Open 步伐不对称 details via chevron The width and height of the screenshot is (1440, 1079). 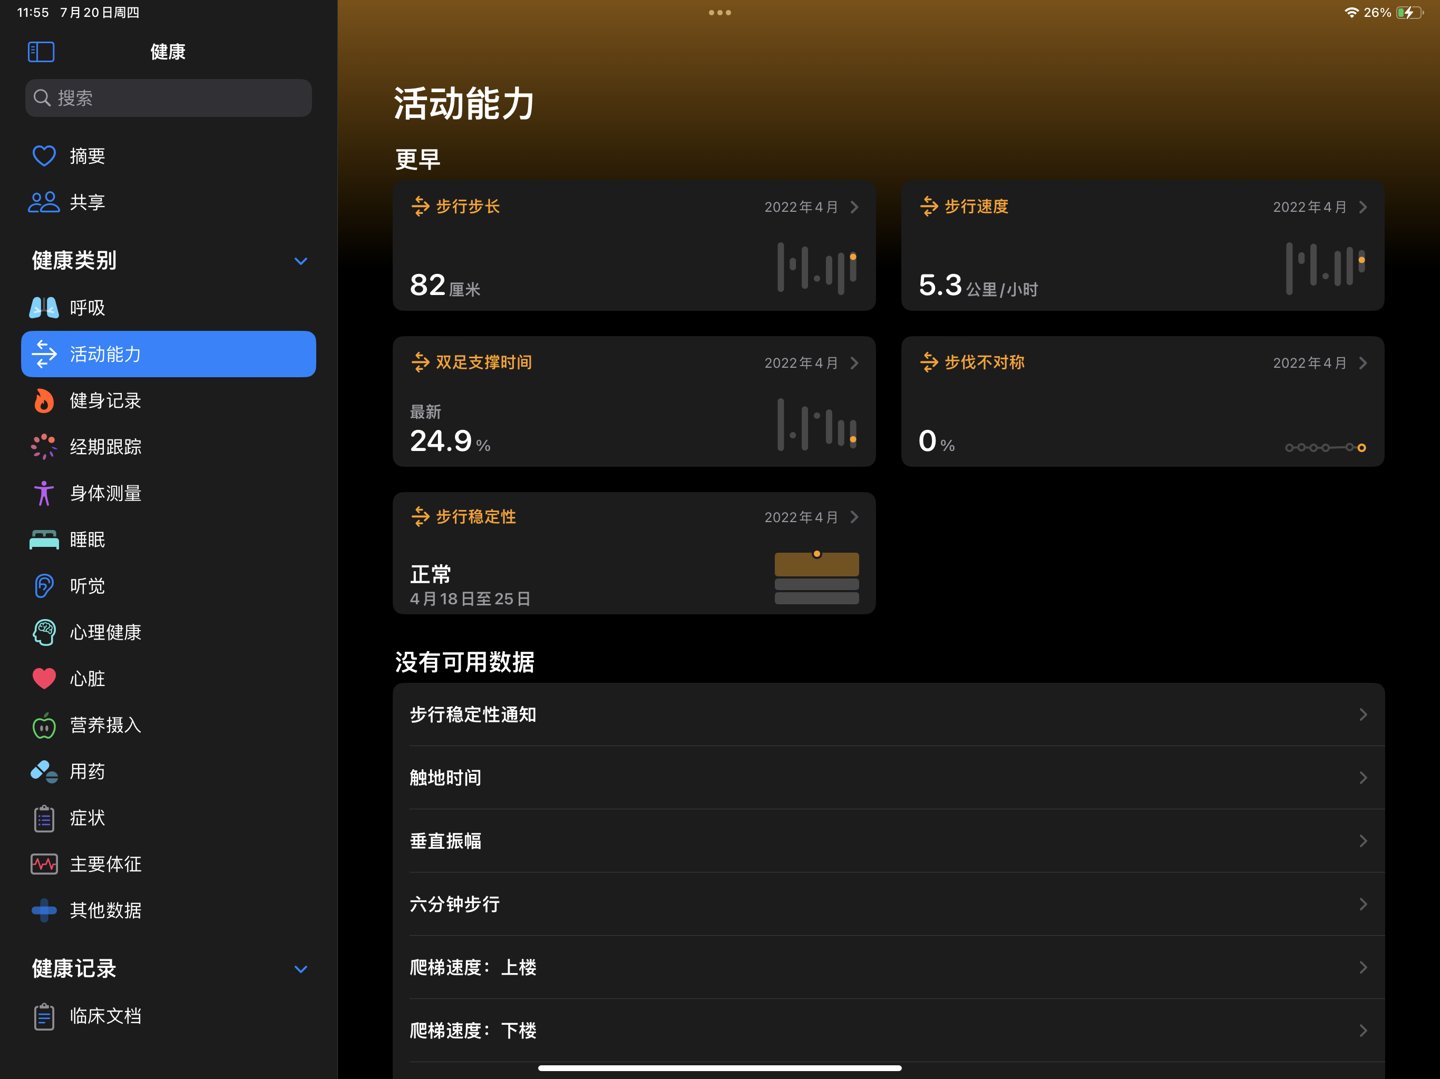tap(1363, 363)
